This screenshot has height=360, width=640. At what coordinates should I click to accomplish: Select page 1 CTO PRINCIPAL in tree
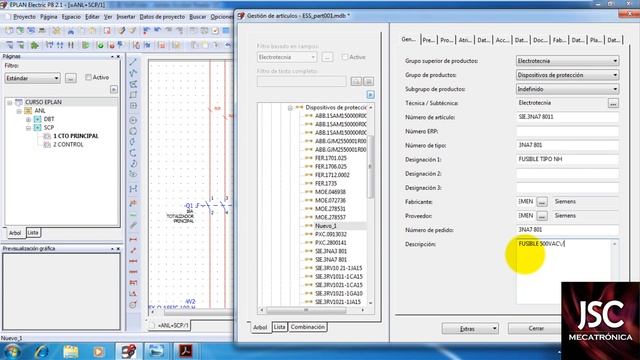[x=76, y=136]
